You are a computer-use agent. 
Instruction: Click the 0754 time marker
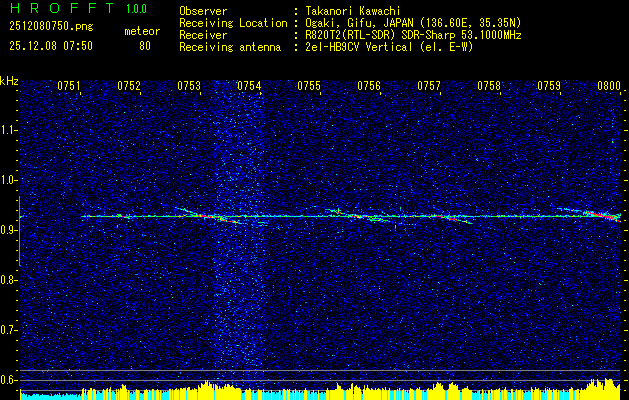click(249, 85)
